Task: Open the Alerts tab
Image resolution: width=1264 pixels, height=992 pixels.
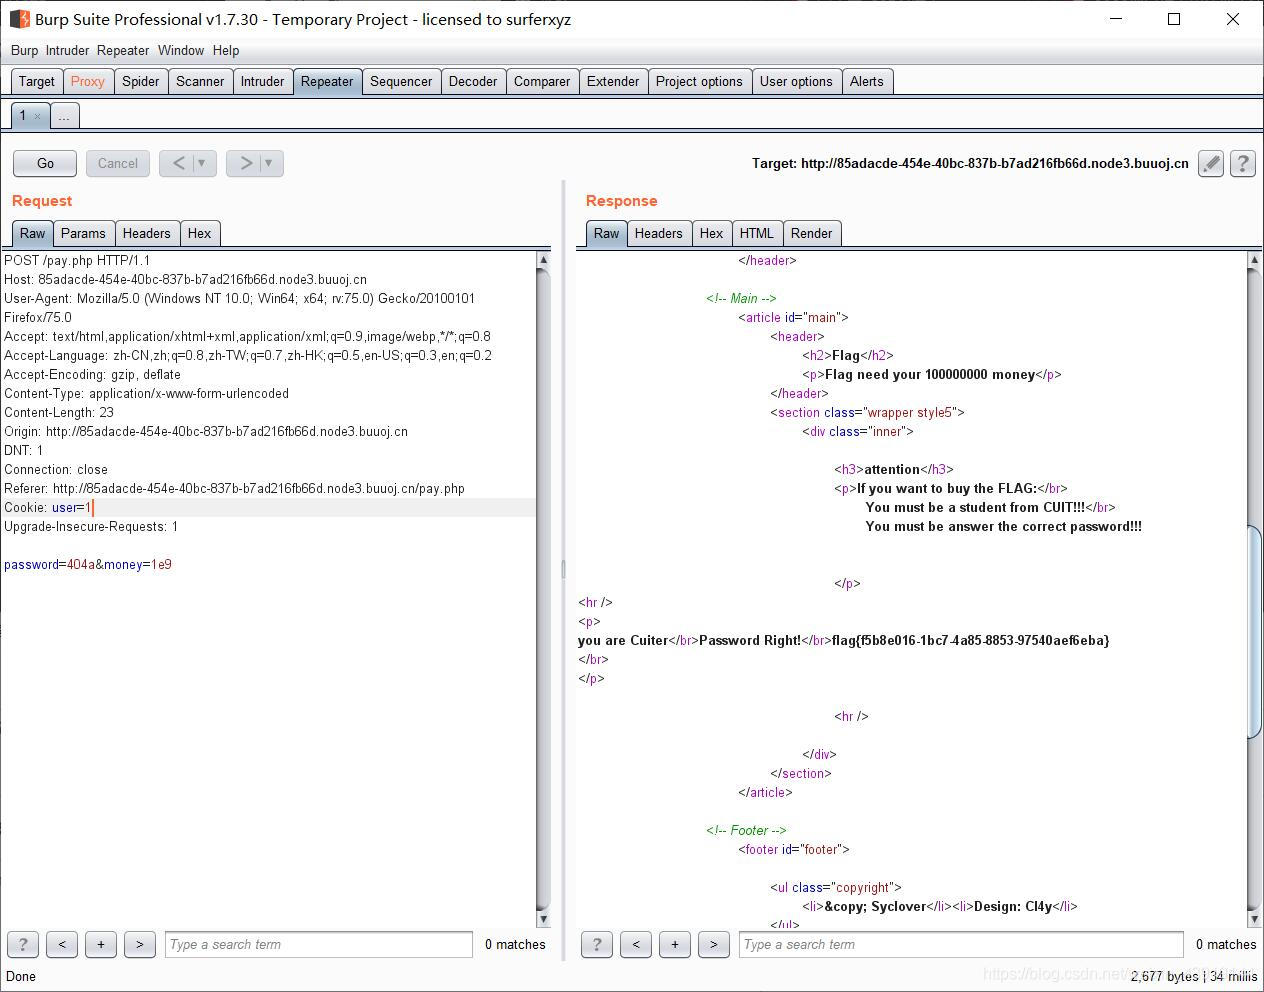Action: (867, 82)
